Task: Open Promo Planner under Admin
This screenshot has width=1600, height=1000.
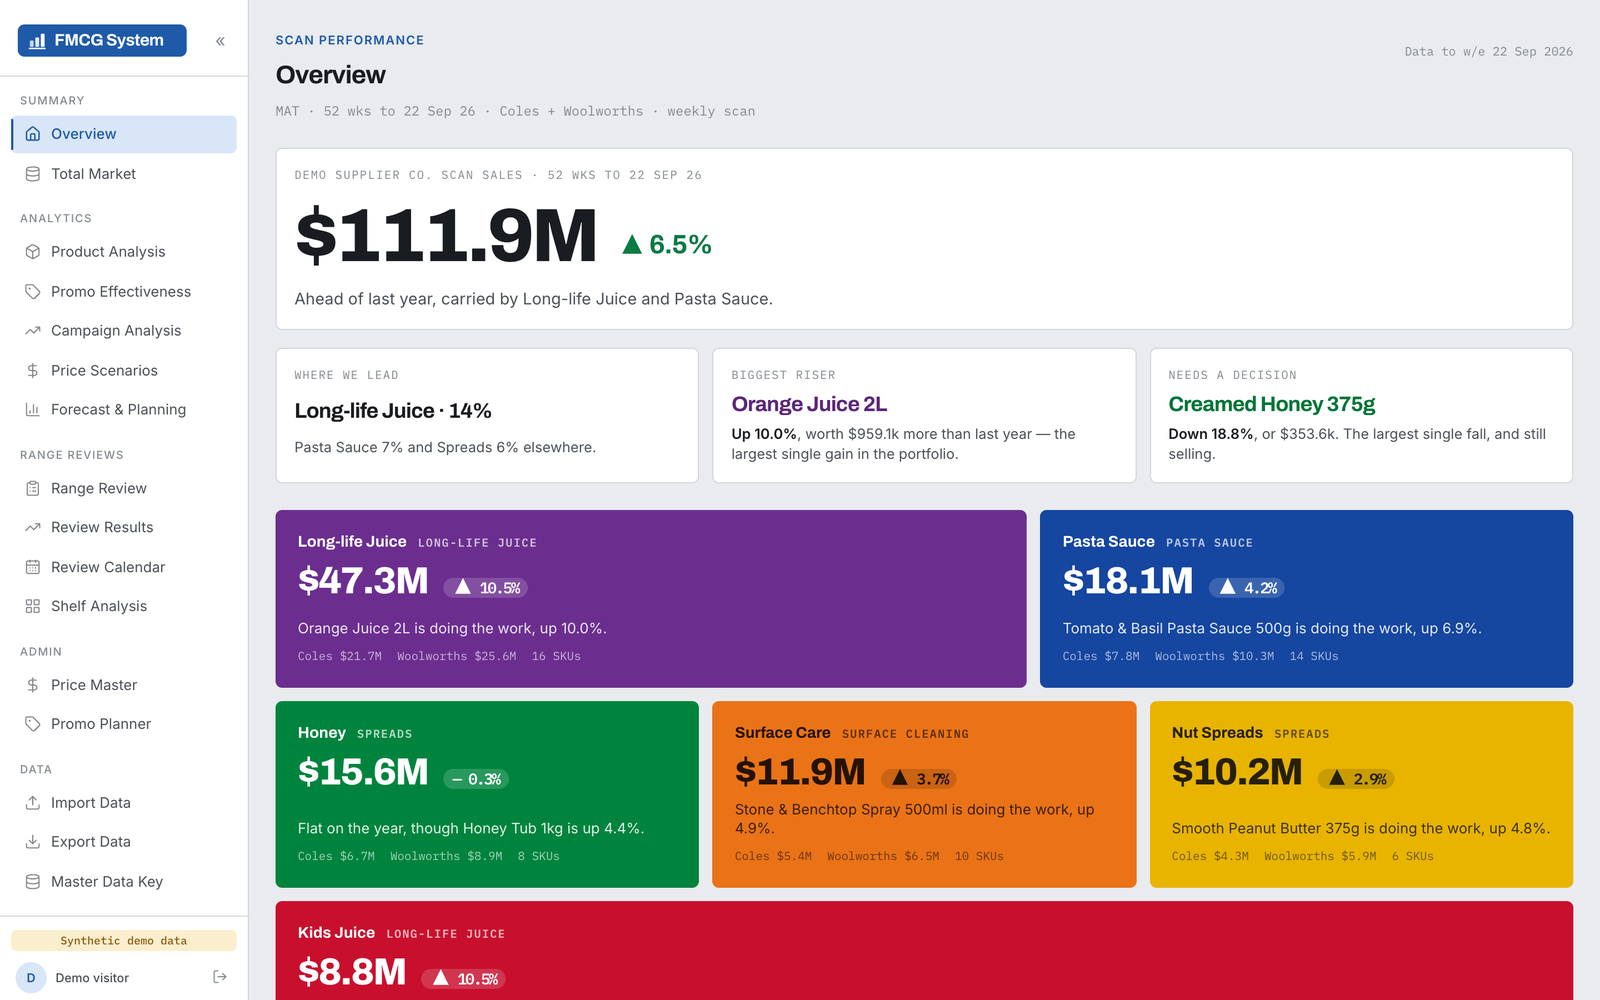Action: pyautogui.click(x=124, y=724)
